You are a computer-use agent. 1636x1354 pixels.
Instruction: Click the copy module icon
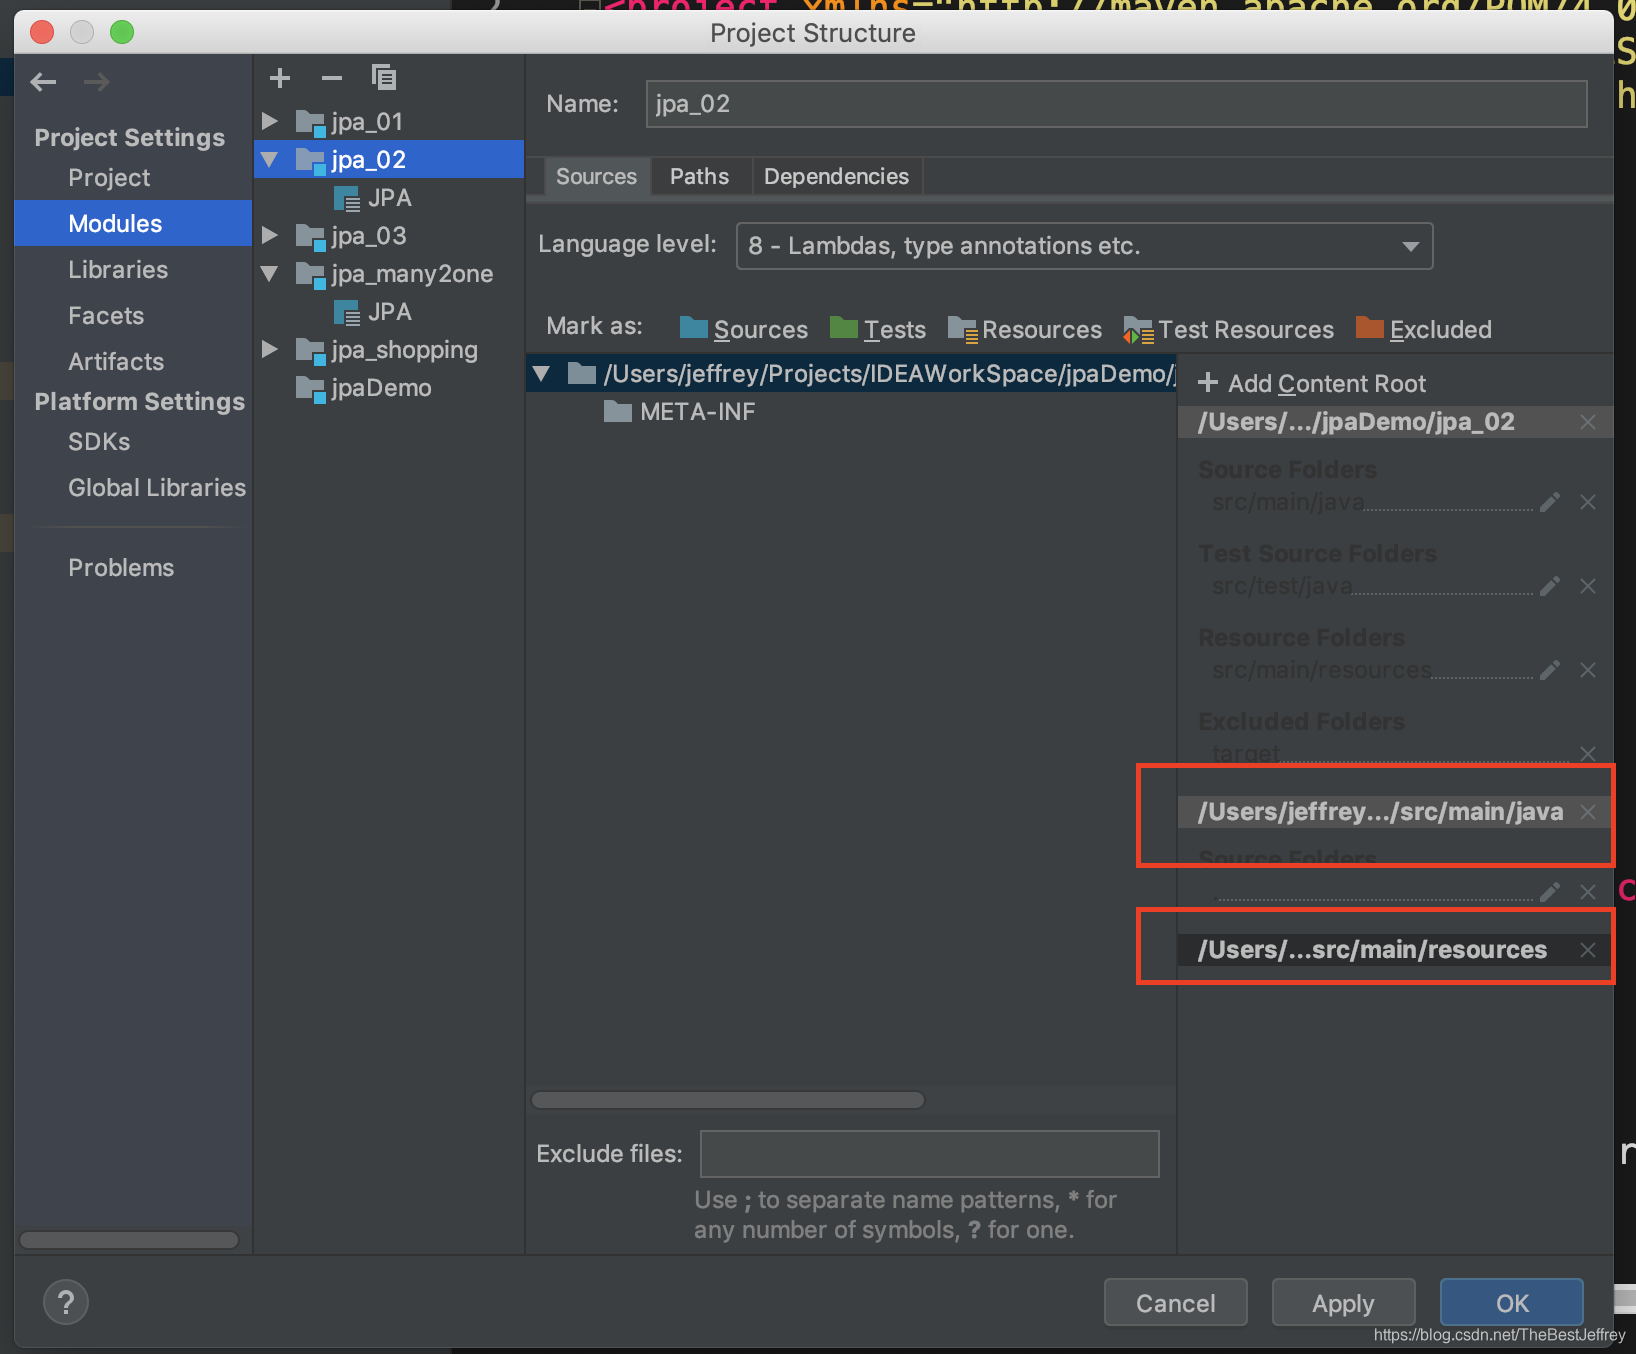[384, 78]
